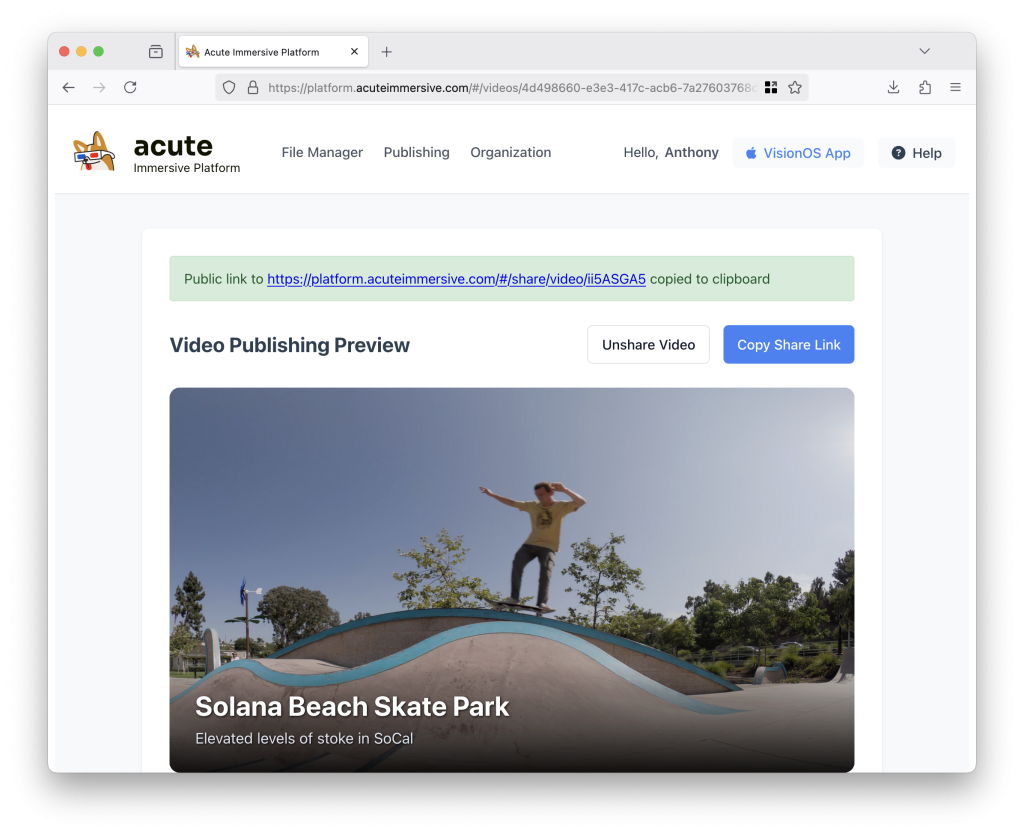
Task: Open the browser downloads panel
Action: [893, 88]
